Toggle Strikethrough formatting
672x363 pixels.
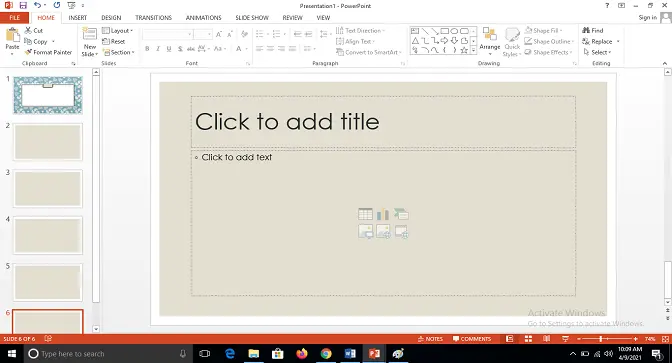[x=191, y=48]
